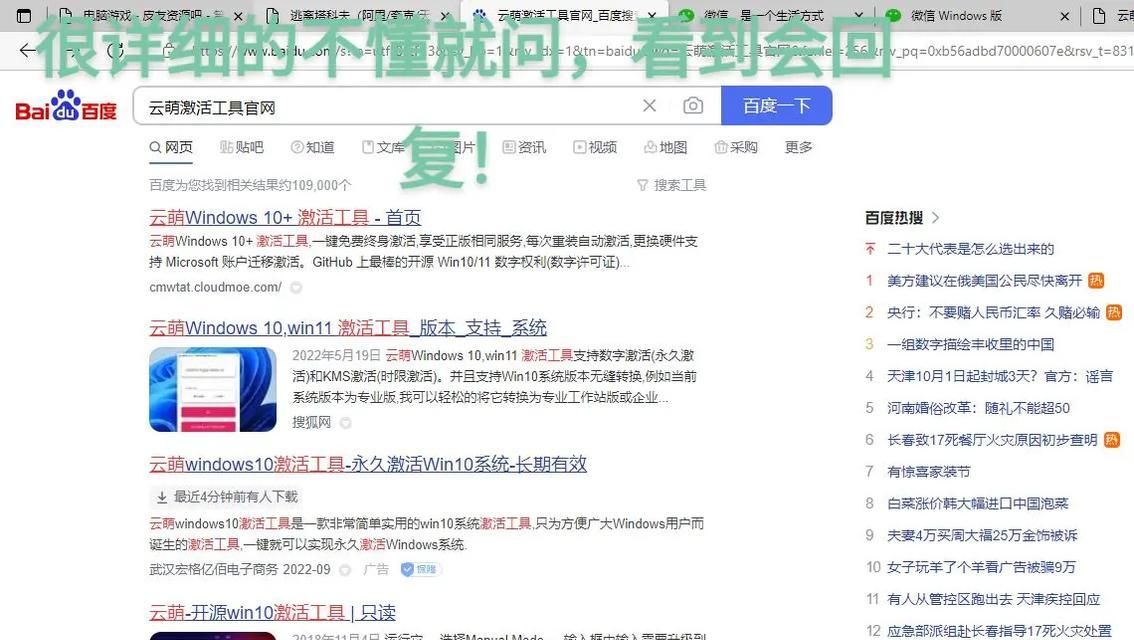The image size is (1134, 640).
Task: Open hot topic 有惊喜家装节
Action: pos(929,472)
